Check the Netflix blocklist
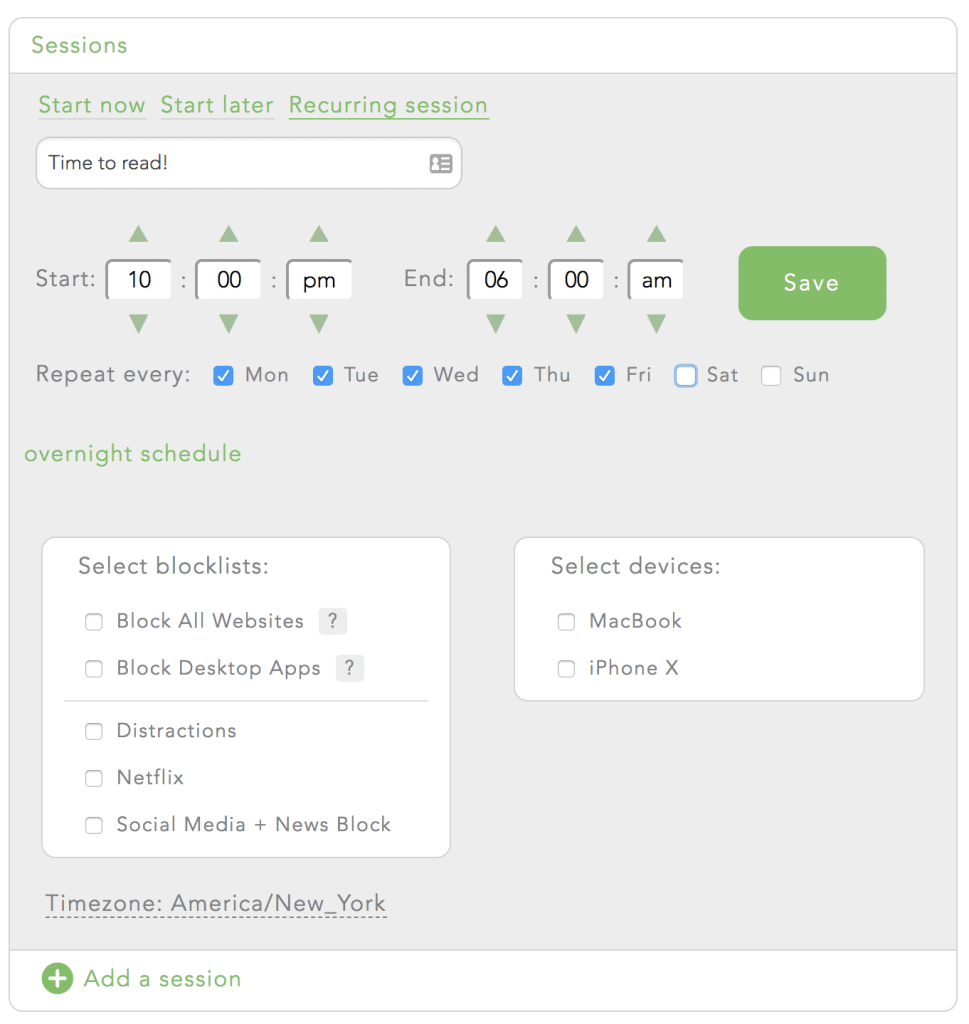 [94, 778]
